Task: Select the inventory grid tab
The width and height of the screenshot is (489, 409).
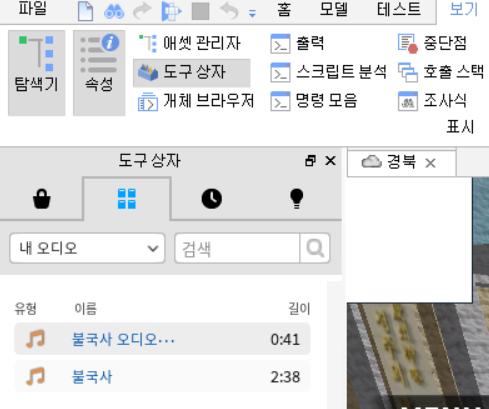Action: click(127, 199)
